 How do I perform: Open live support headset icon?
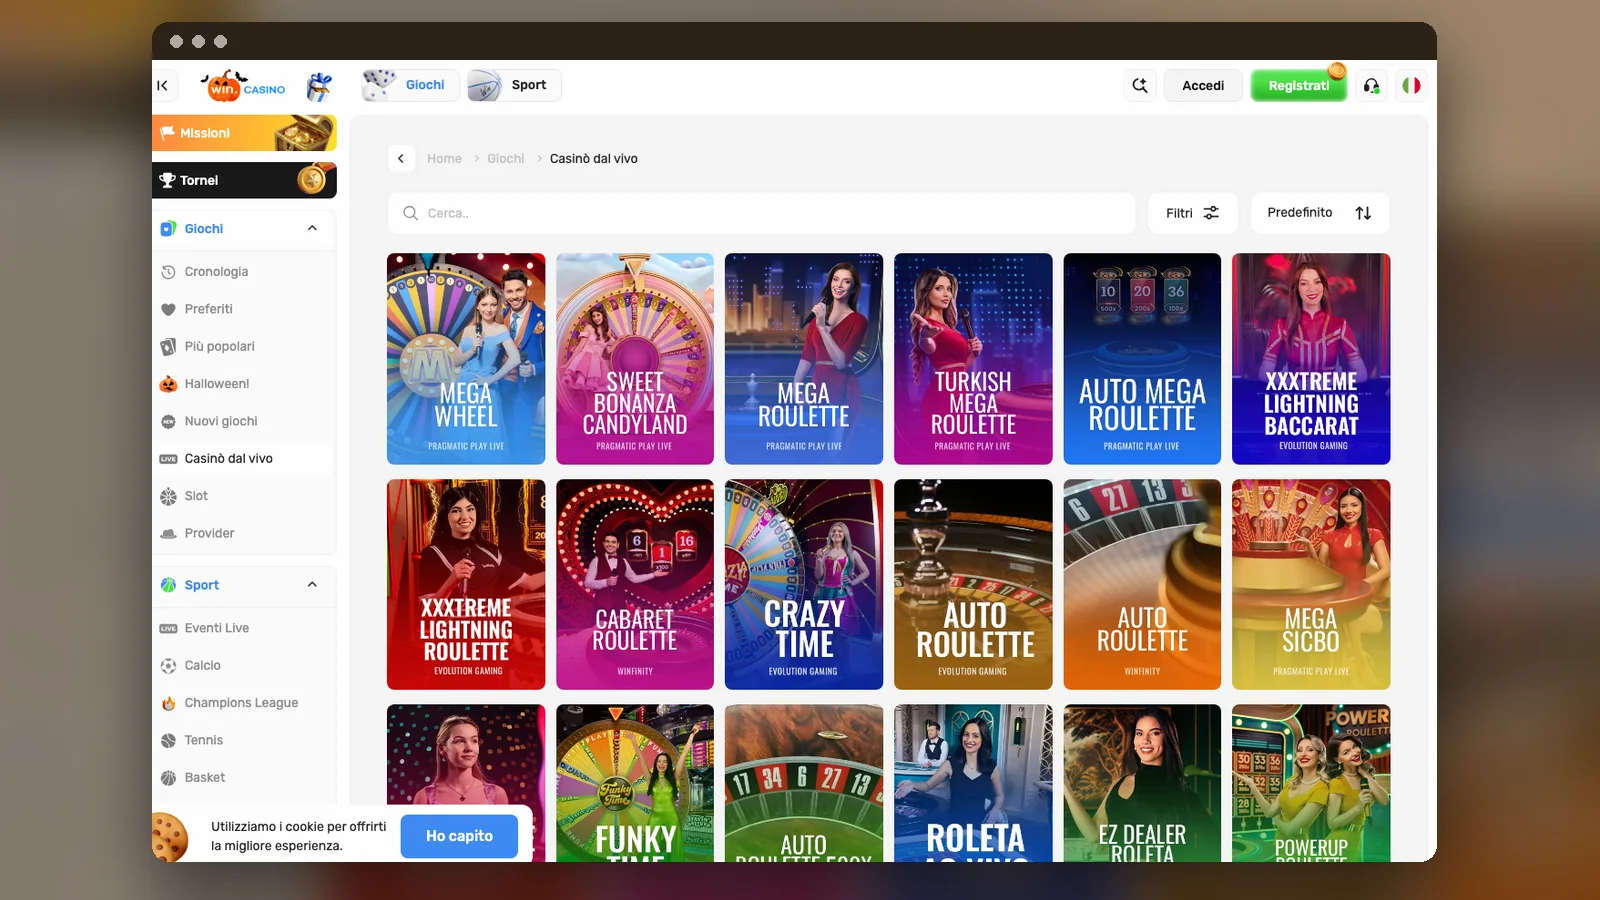[1371, 86]
